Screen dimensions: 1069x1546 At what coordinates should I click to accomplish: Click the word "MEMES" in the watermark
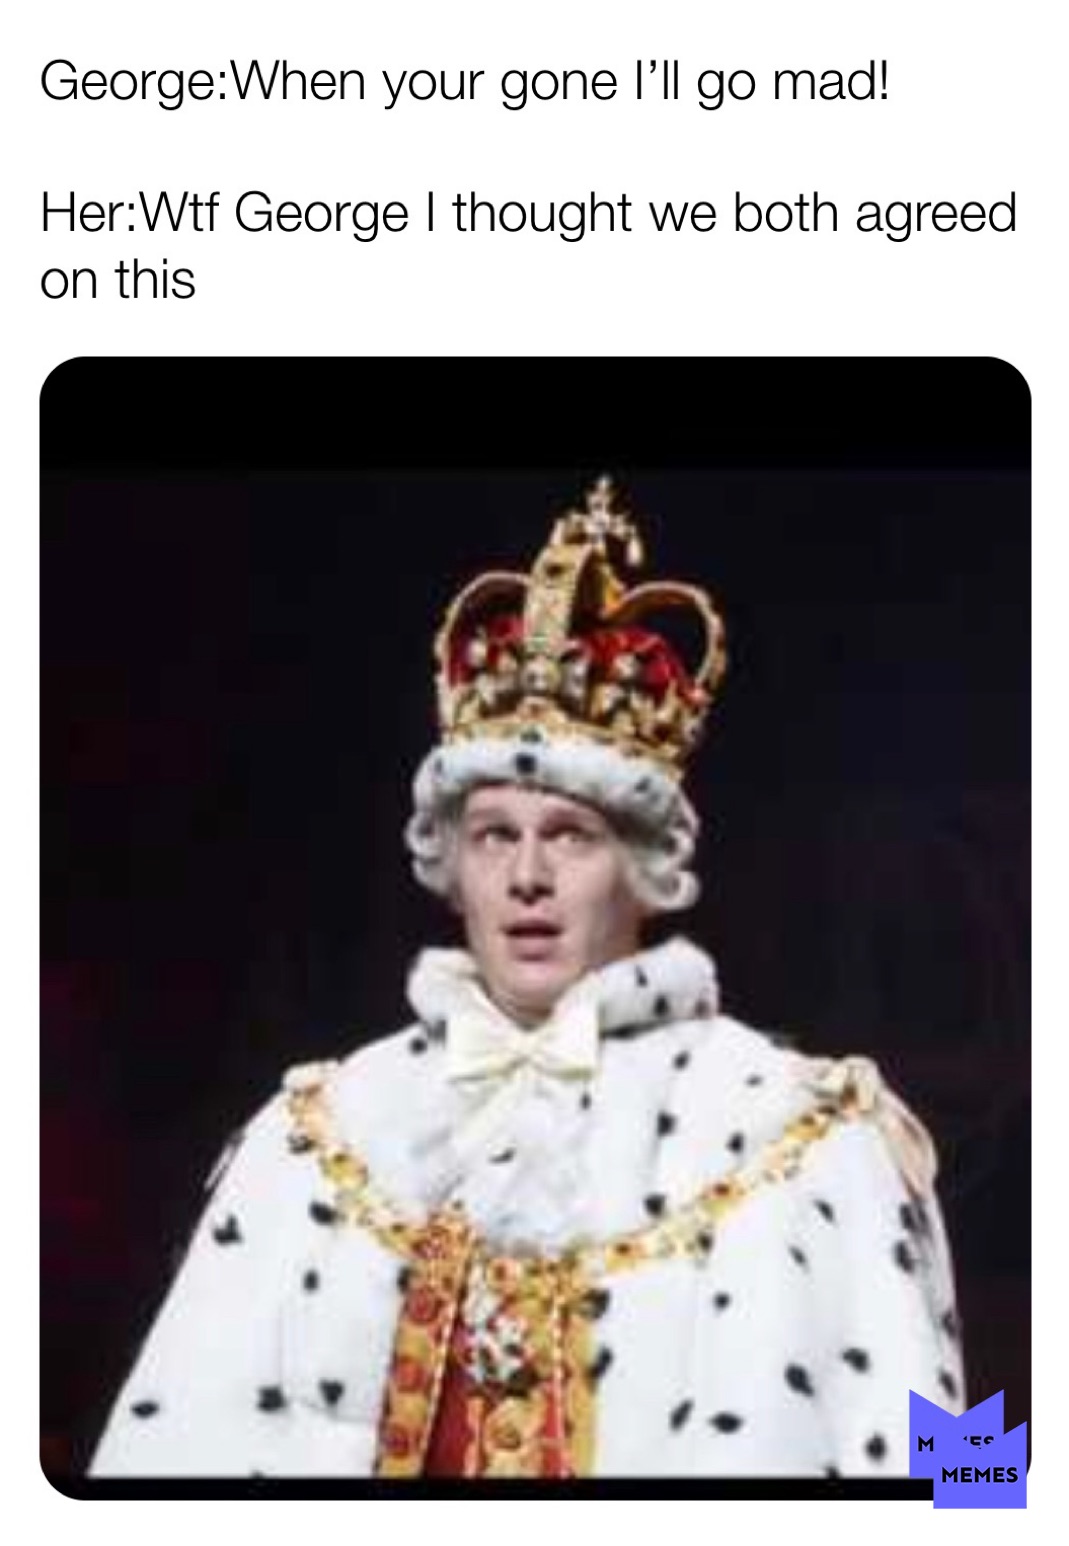[979, 1475]
